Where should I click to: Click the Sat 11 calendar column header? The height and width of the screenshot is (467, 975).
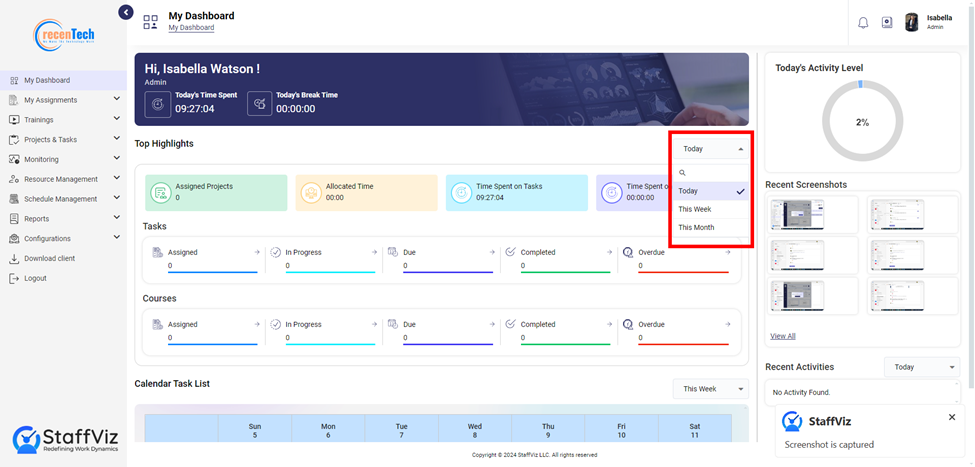tap(695, 431)
